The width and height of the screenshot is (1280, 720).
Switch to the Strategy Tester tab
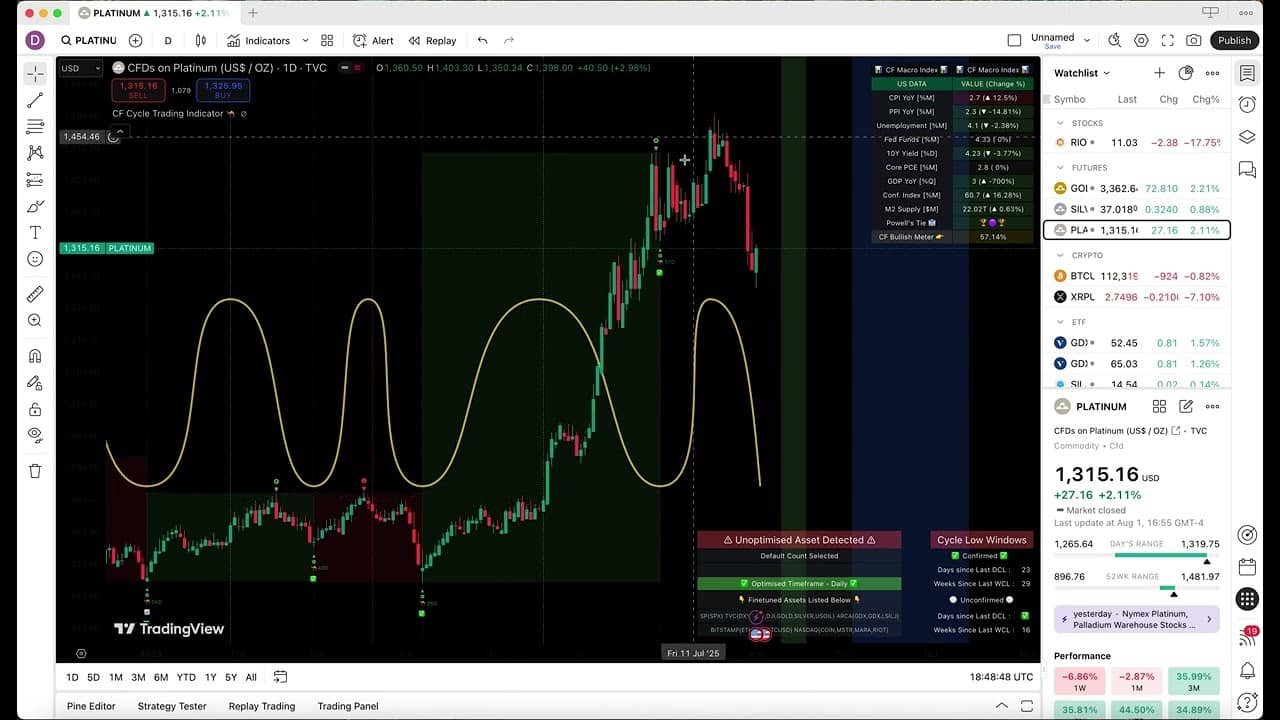pos(172,706)
